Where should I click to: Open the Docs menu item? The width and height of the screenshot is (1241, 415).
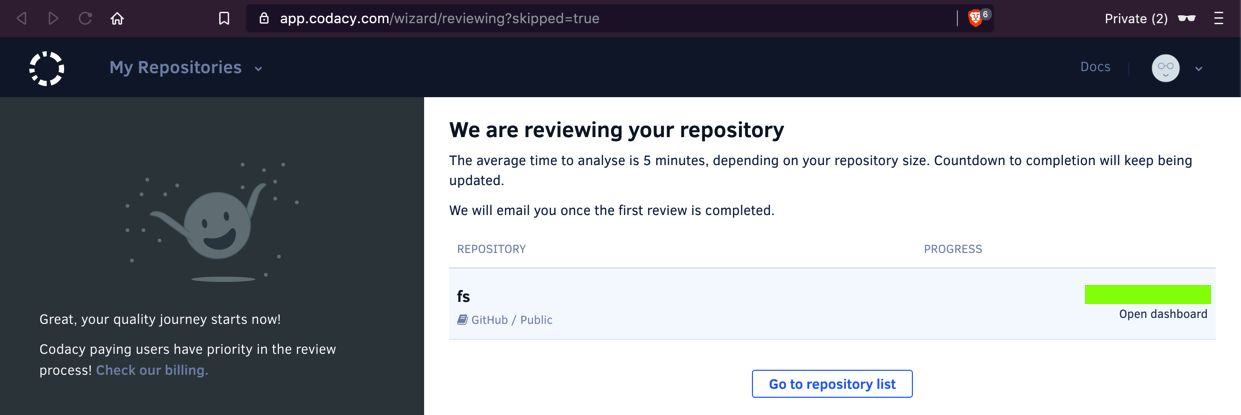[1095, 67]
